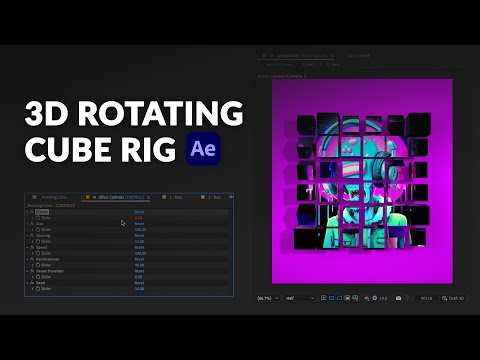Click the Show Snapshot icon
Screen dimensions: 480x360
click(406, 298)
